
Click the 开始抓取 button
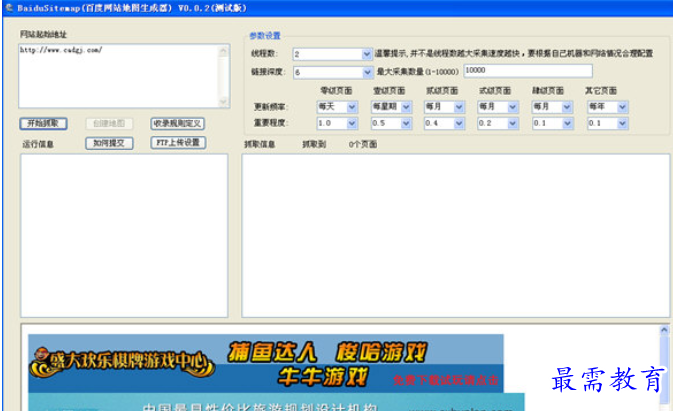tap(43, 124)
